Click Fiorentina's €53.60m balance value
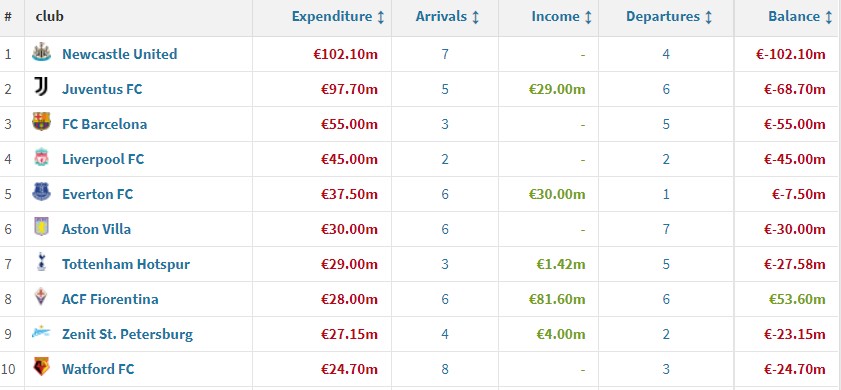Screen dimensions: 841x390 [x=797, y=299]
